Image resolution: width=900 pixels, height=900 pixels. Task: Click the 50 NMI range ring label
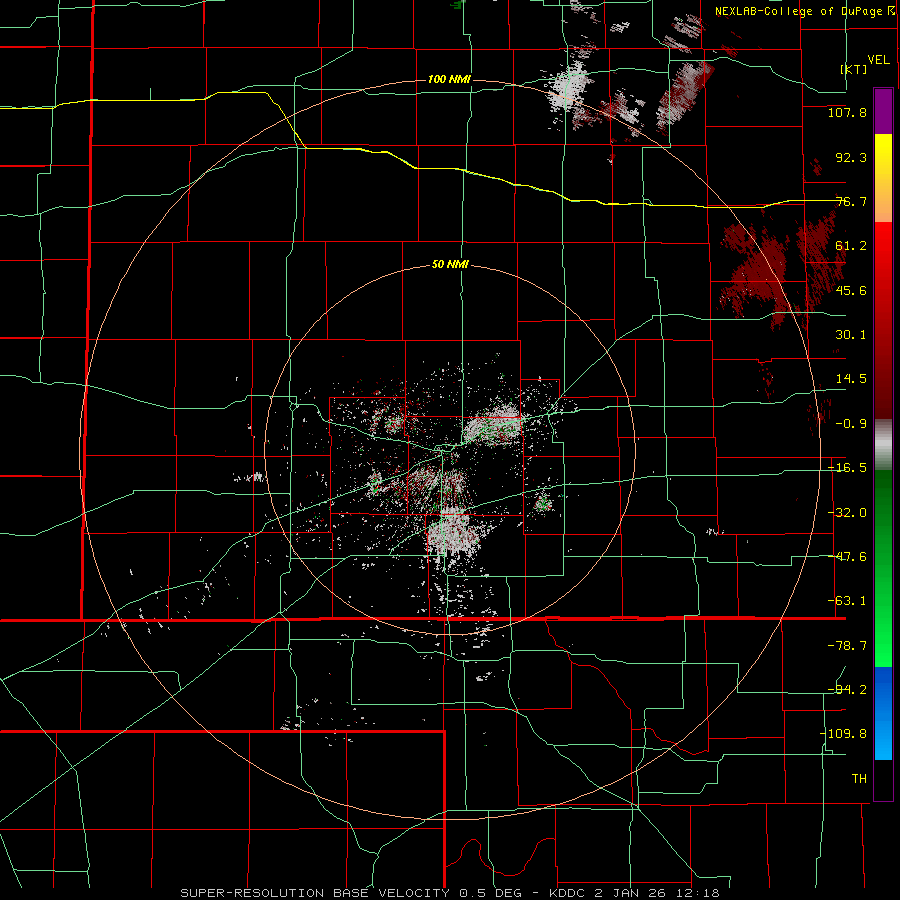point(450,265)
